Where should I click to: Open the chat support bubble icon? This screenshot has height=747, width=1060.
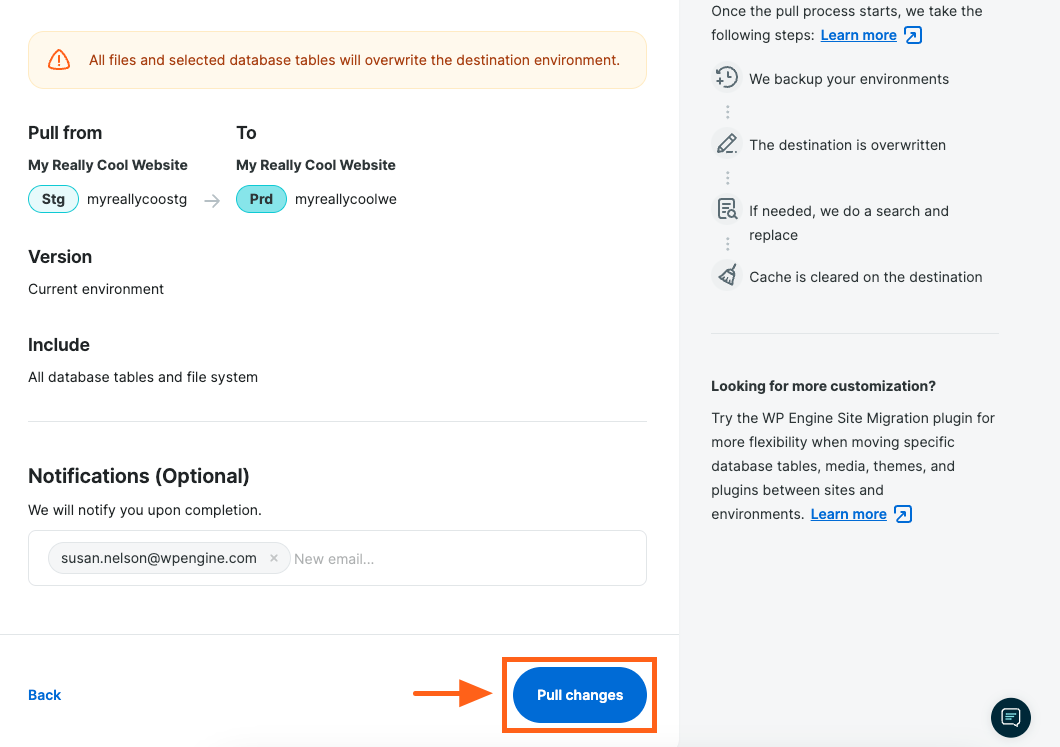[1010, 716]
